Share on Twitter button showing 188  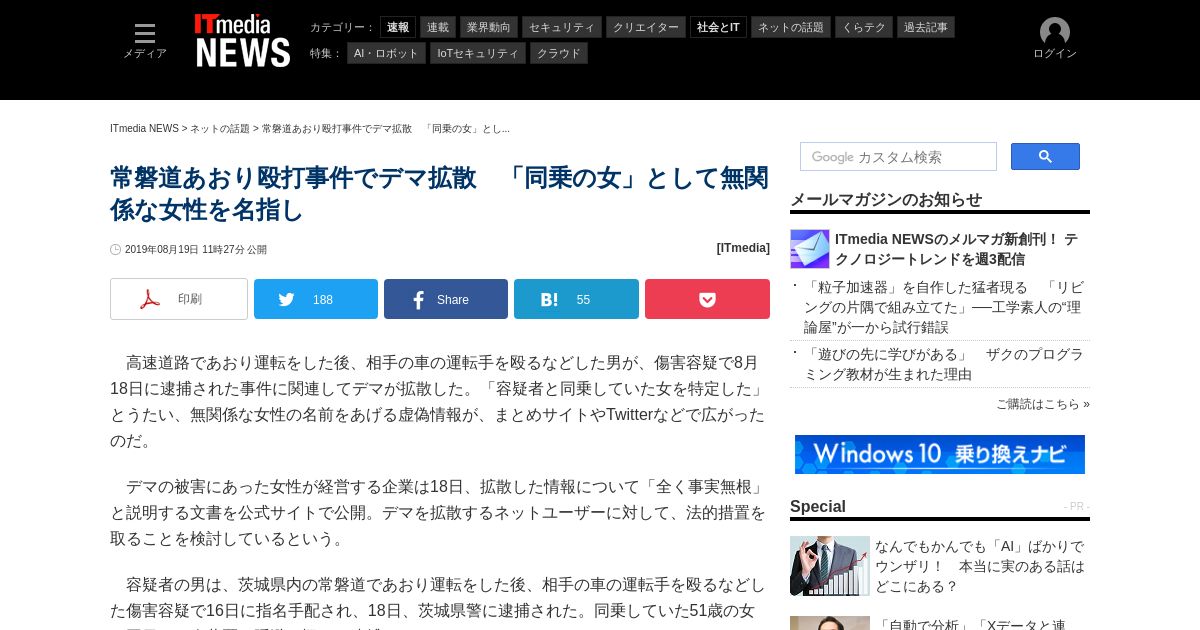click(x=316, y=299)
